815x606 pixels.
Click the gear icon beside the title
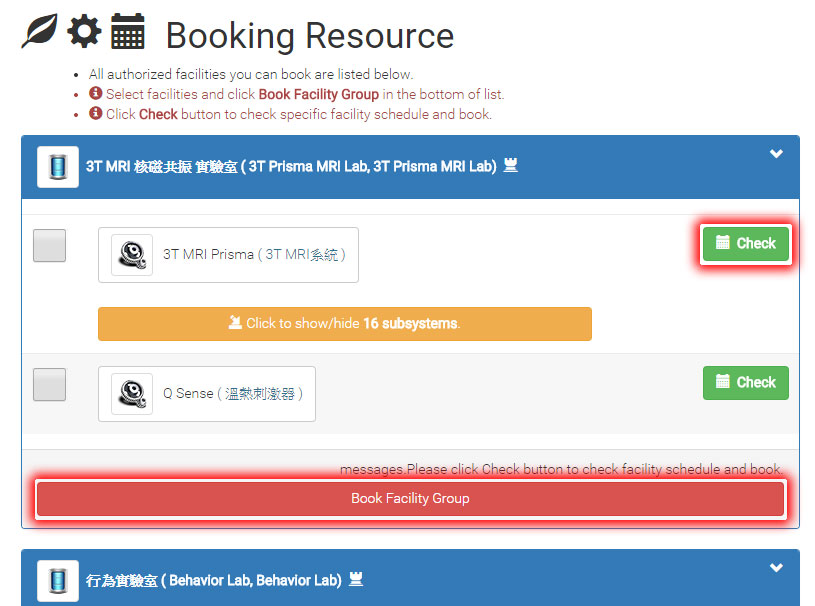[x=84, y=32]
